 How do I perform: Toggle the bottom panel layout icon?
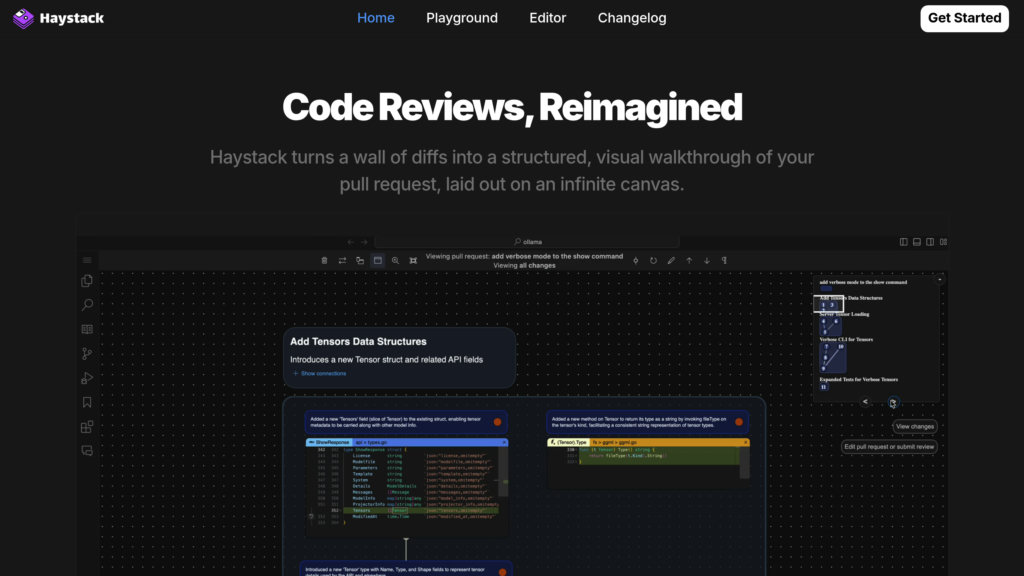917,242
